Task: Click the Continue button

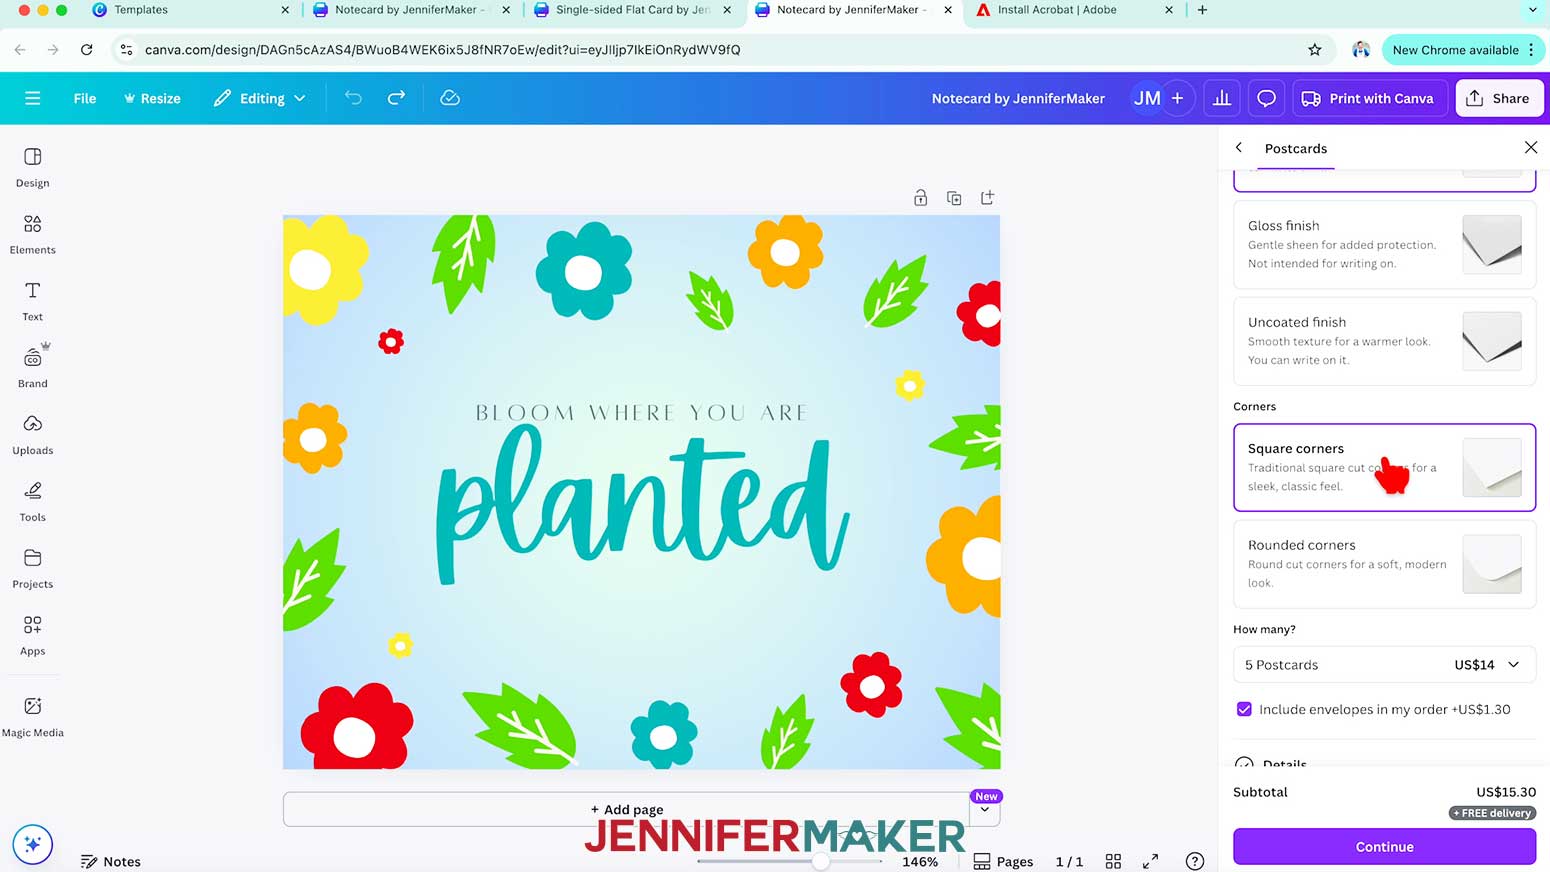Action: pos(1384,846)
